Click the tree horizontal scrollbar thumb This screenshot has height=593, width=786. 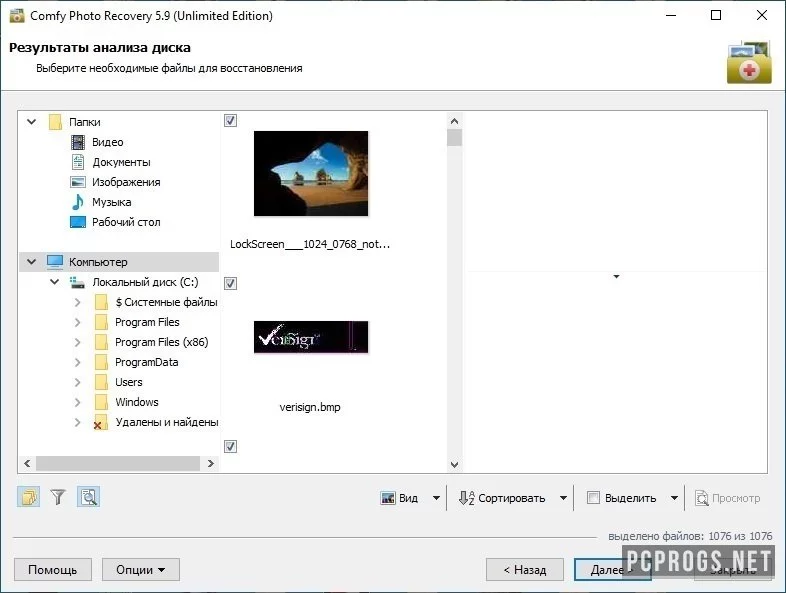tap(118, 464)
